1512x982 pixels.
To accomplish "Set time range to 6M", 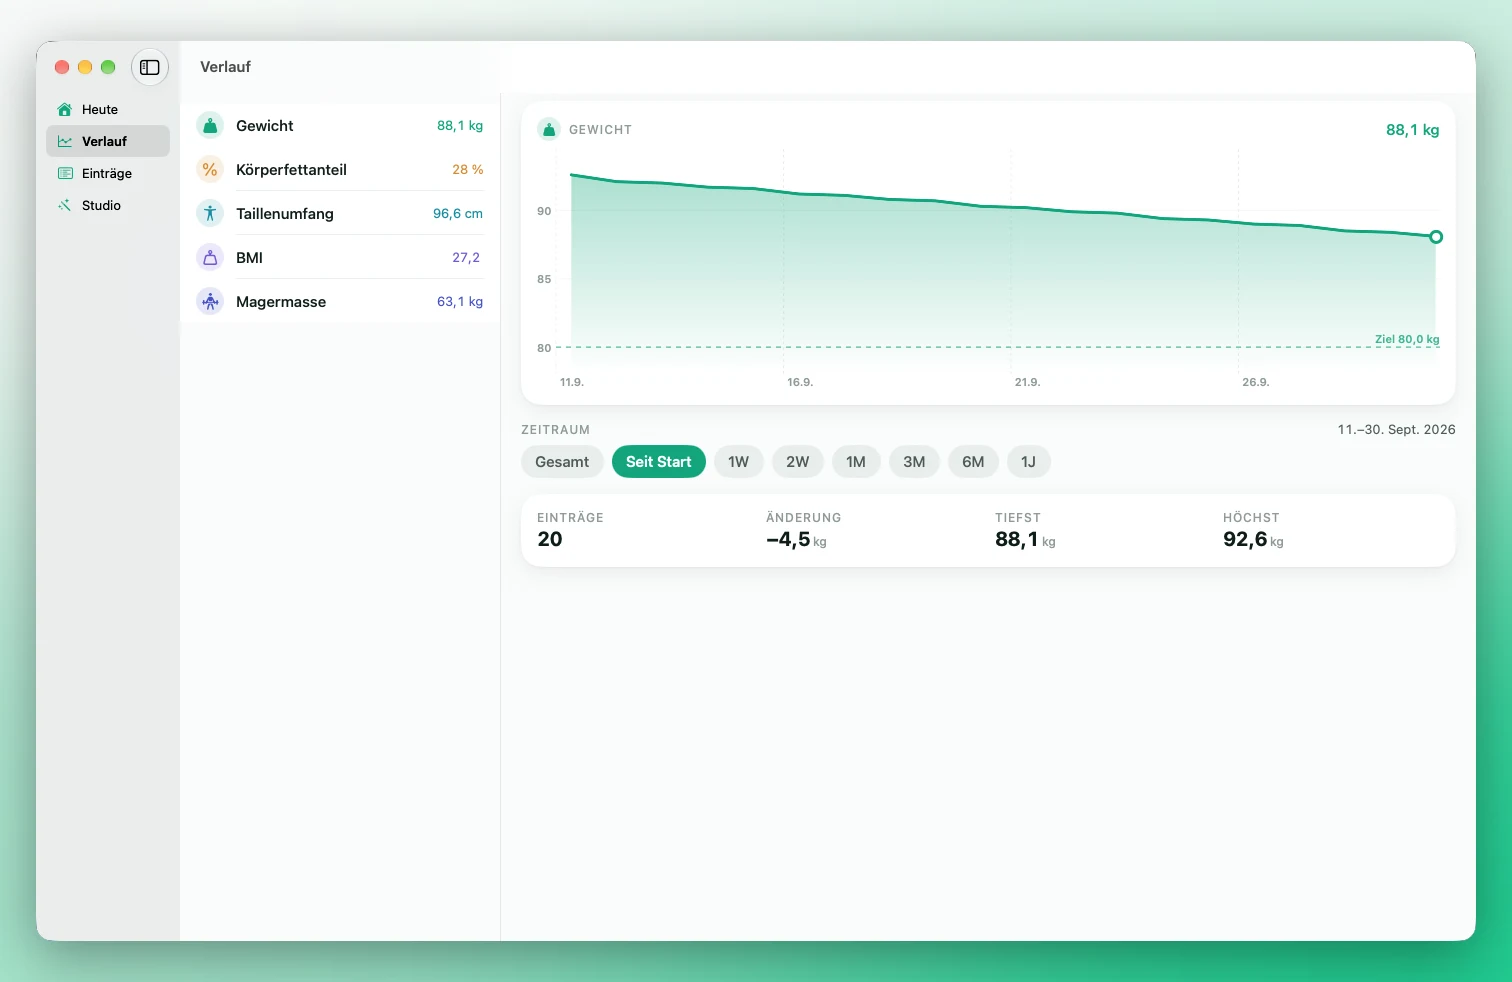I will pyautogui.click(x=973, y=462).
